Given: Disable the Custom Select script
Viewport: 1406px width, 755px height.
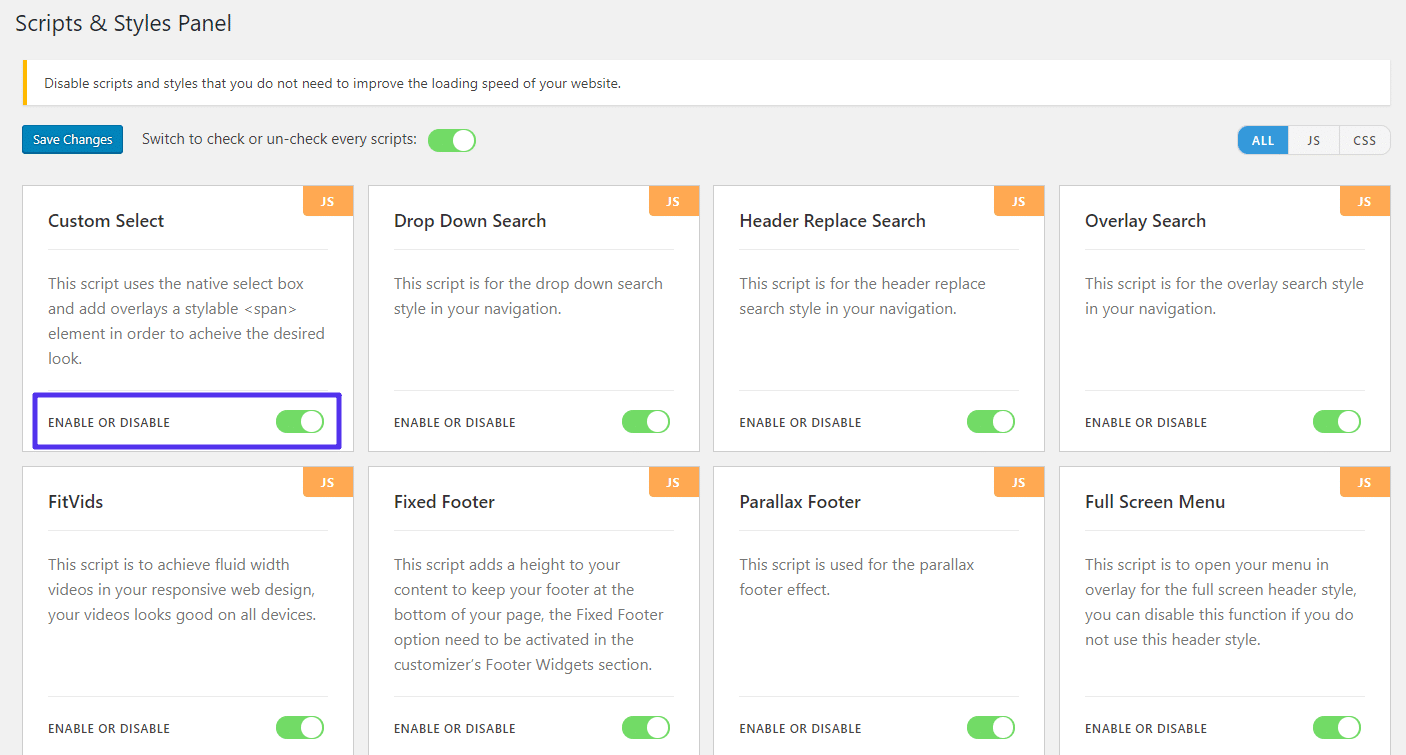Looking at the screenshot, I should (300, 421).
